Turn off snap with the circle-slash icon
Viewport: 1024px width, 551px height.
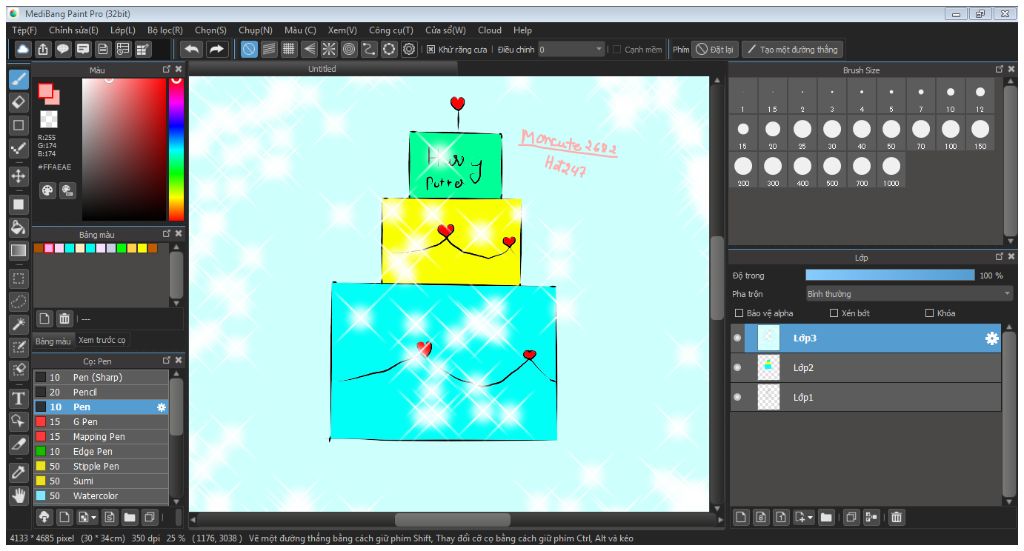tap(249, 50)
